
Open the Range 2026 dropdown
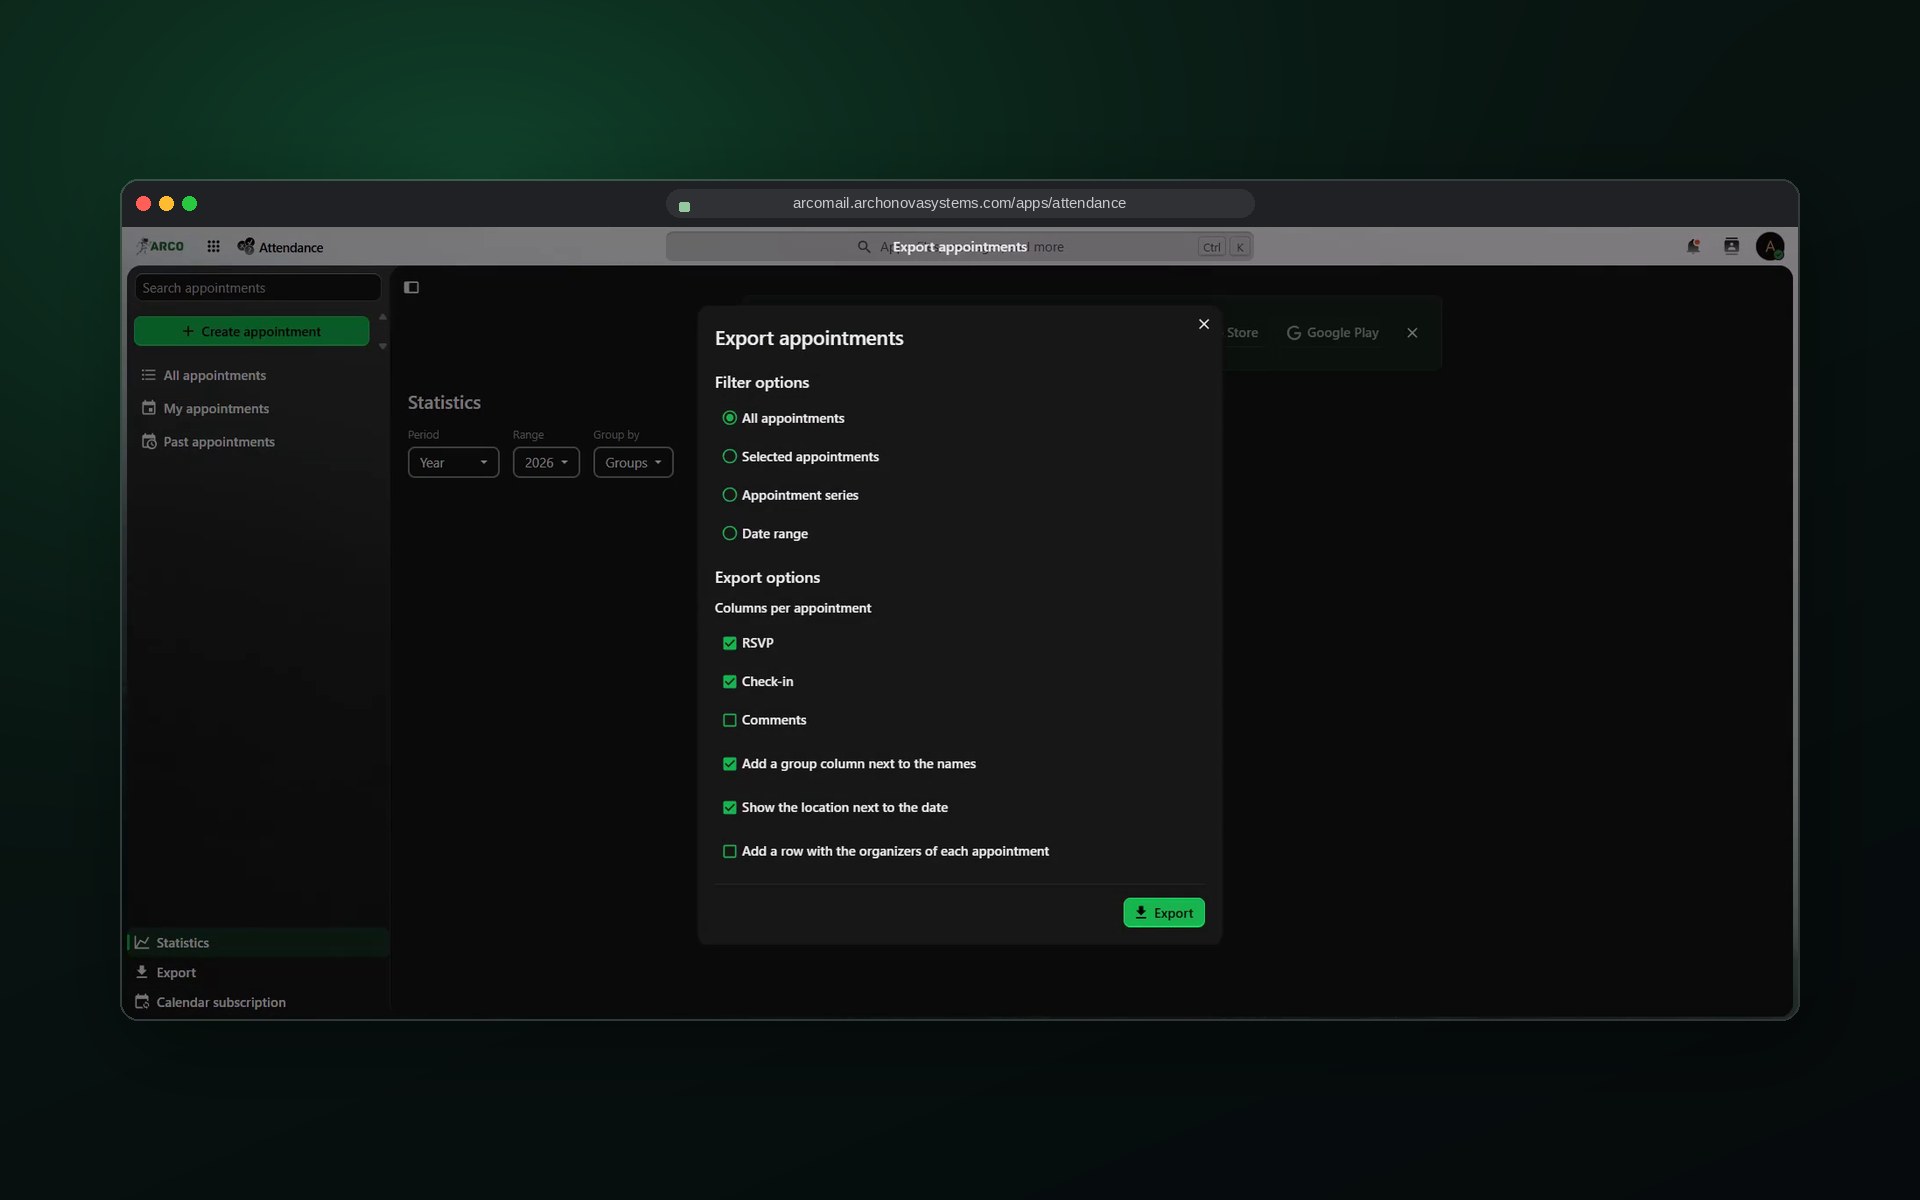point(546,462)
